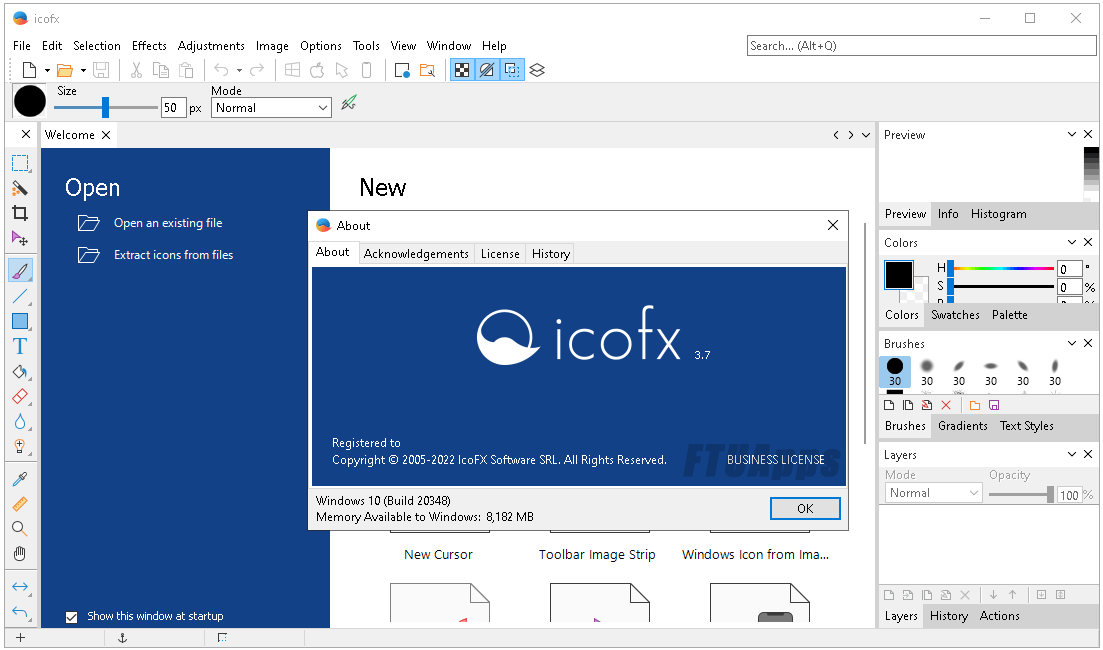1103x650 pixels.
Task: Switch to the Swatches tab
Action: [x=955, y=315]
